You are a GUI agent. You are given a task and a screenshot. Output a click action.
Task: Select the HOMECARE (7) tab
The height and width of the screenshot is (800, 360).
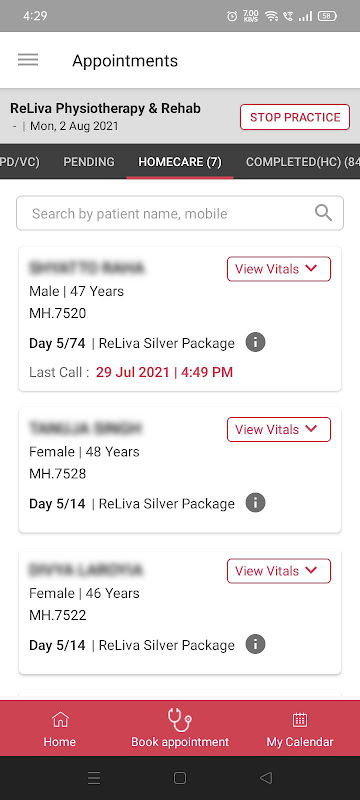[180, 162]
